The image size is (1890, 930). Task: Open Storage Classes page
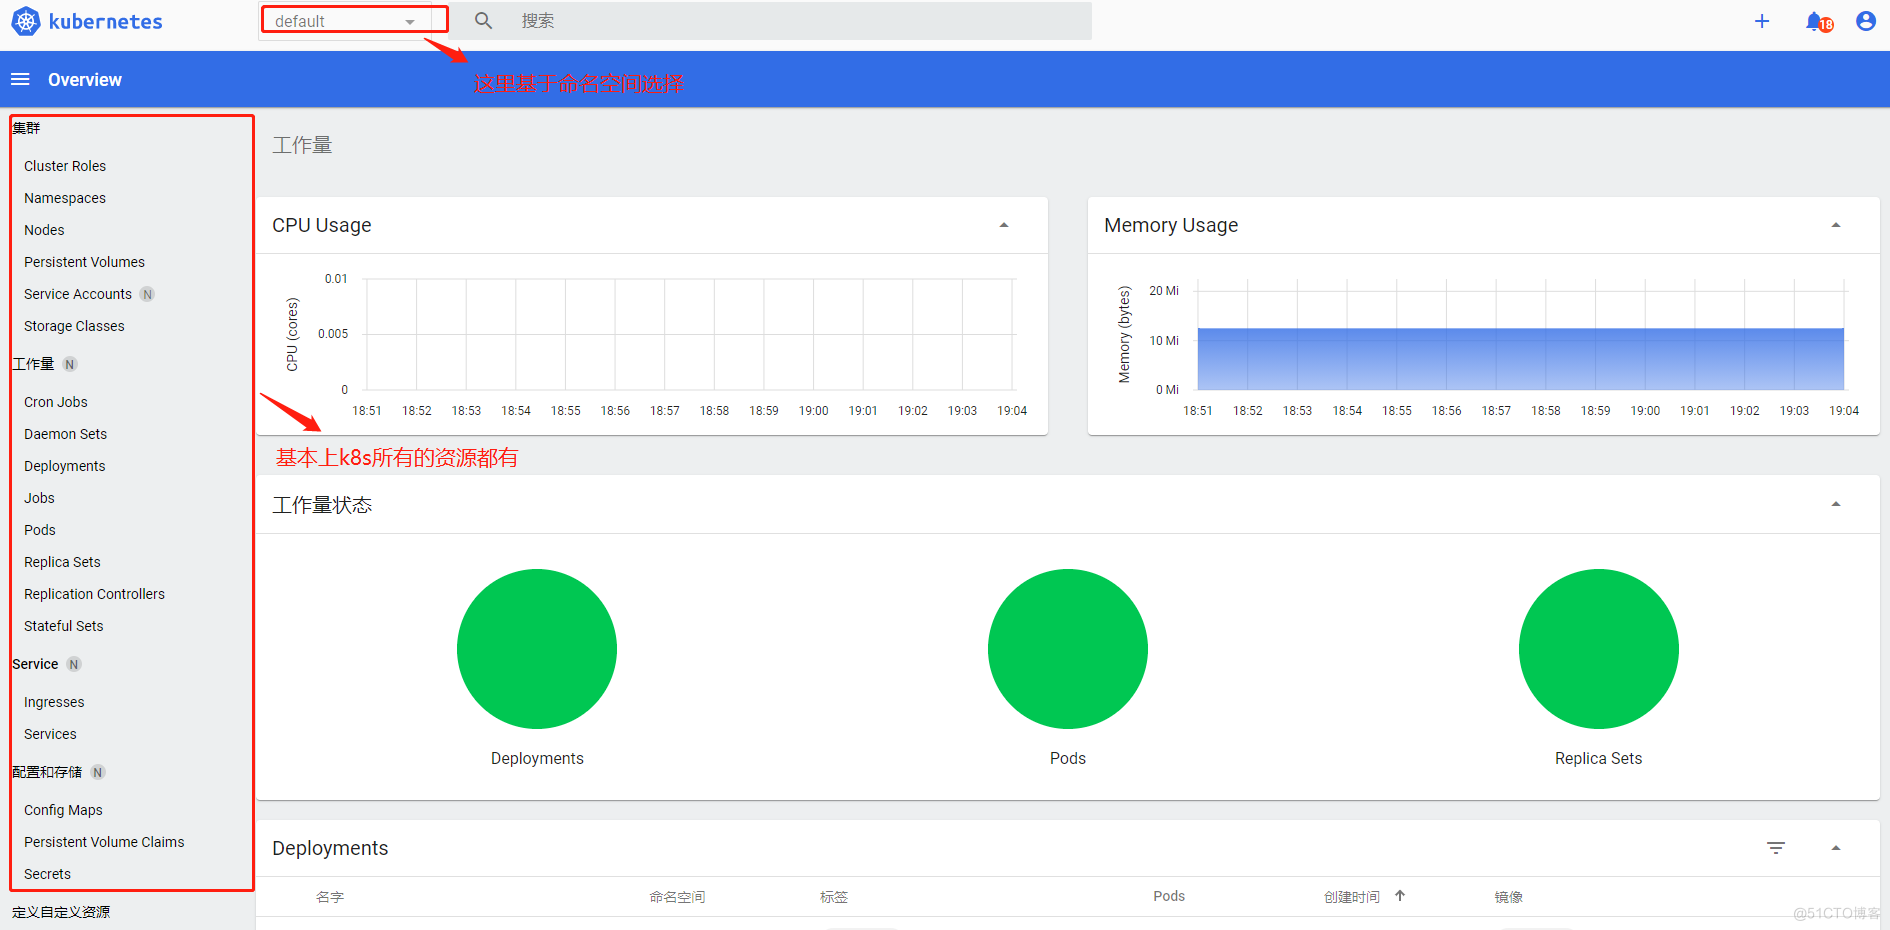(74, 326)
